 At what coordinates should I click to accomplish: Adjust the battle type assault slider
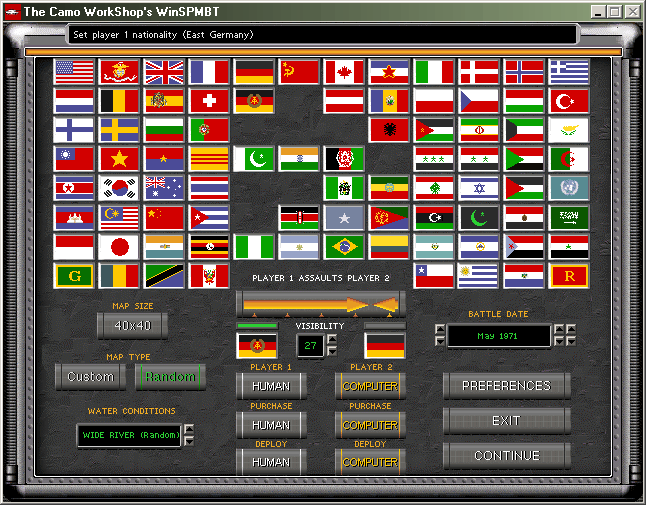pos(321,304)
